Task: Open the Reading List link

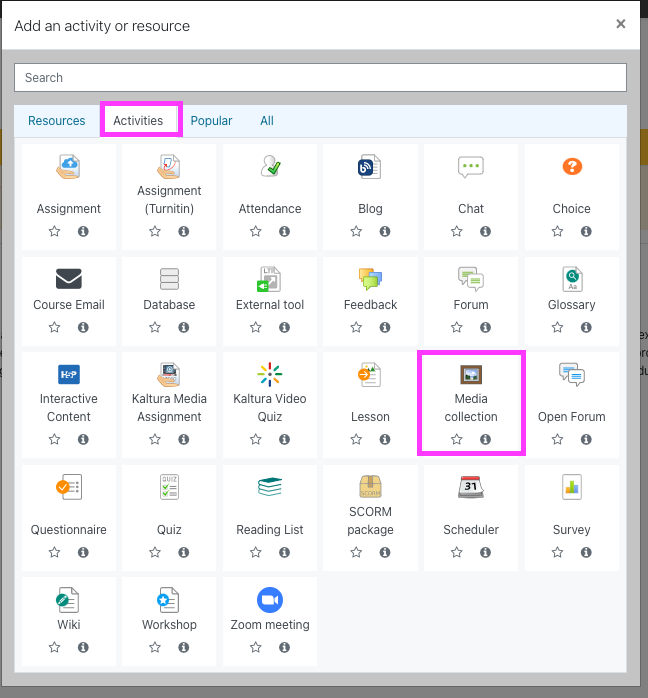Action: (270, 530)
